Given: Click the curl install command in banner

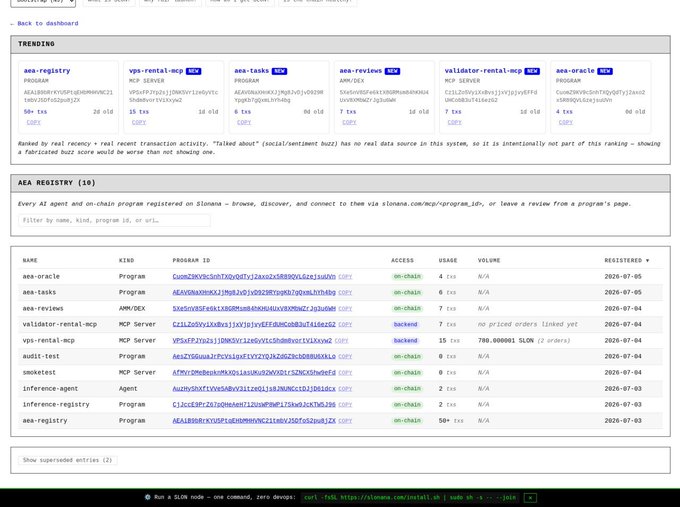Looking at the screenshot, I should [410, 497].
